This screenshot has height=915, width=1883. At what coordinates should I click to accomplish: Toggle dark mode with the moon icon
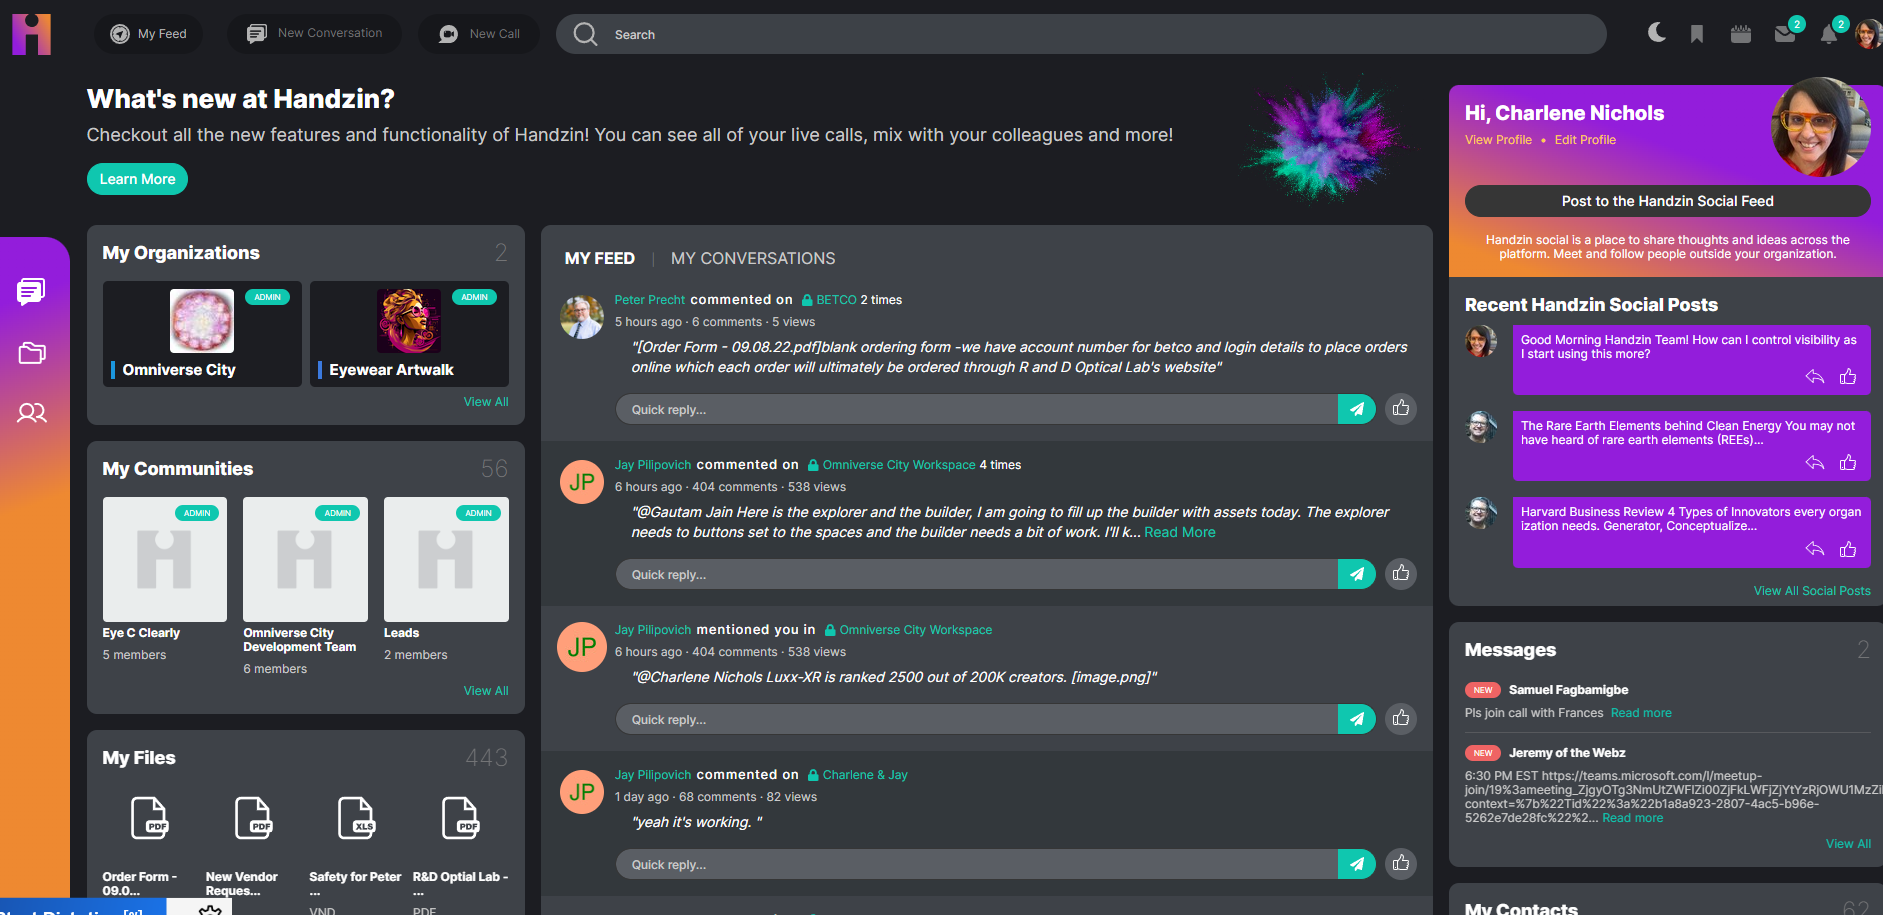click(x=1657, y=33)
